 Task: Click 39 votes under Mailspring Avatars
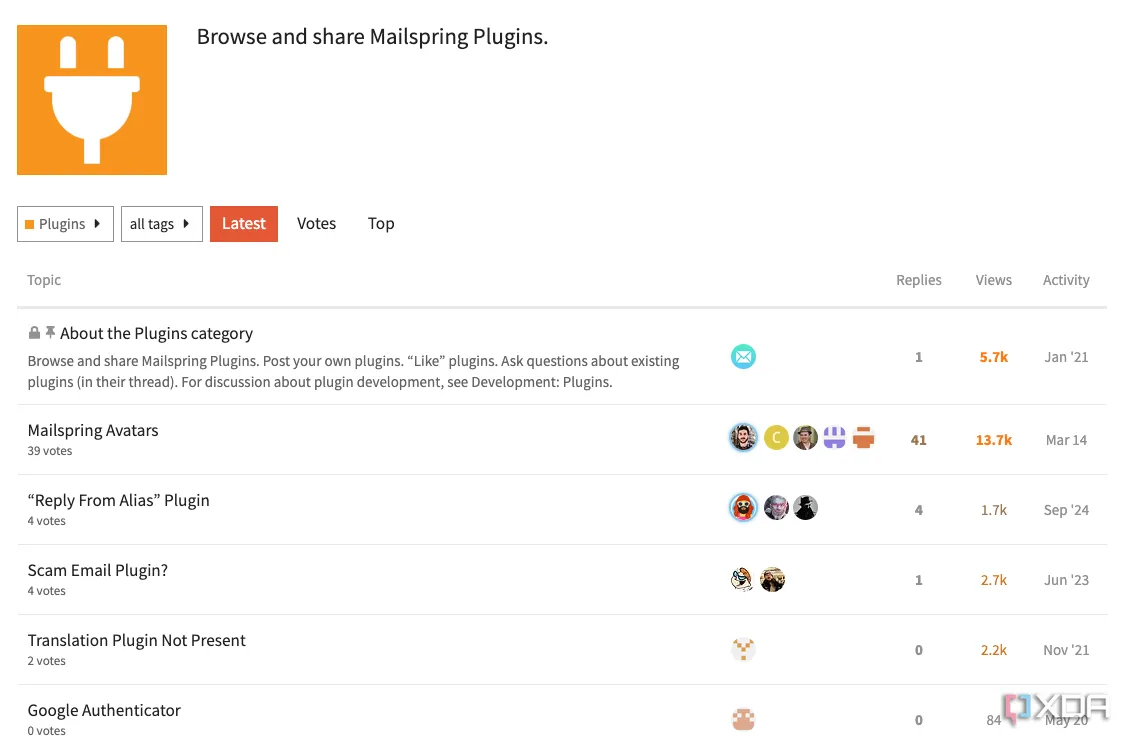pyautogui.click(x=50, y=451)
